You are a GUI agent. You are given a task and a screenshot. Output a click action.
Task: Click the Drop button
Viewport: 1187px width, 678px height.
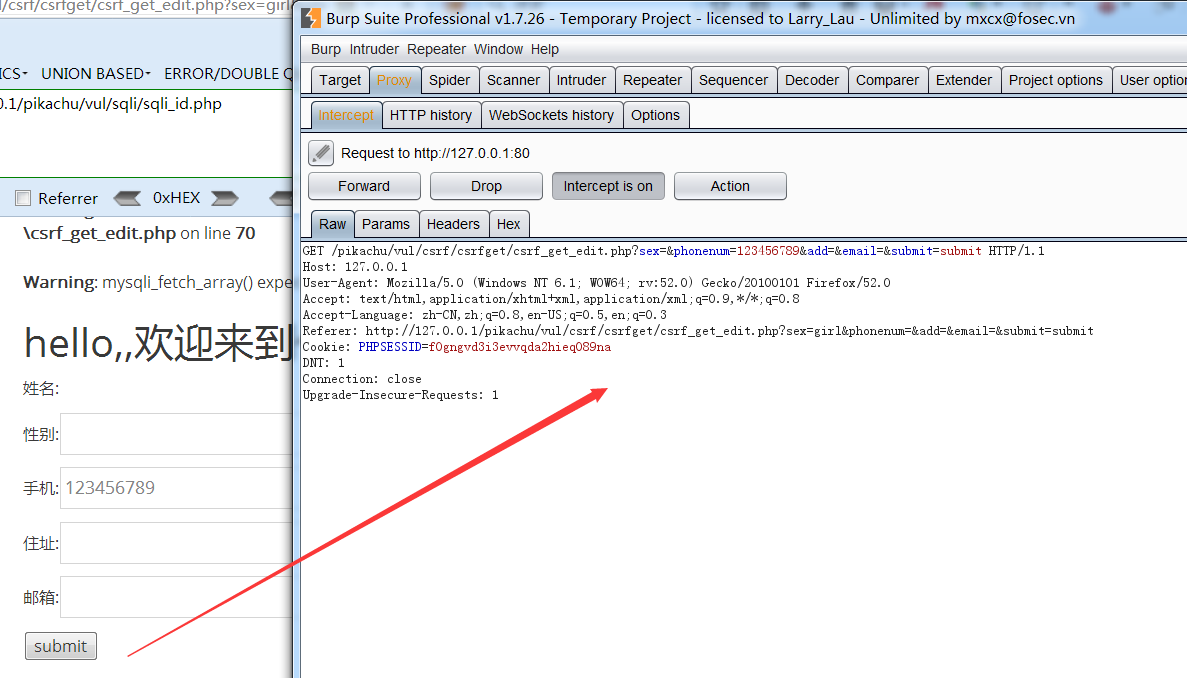(x=486, y=186)
